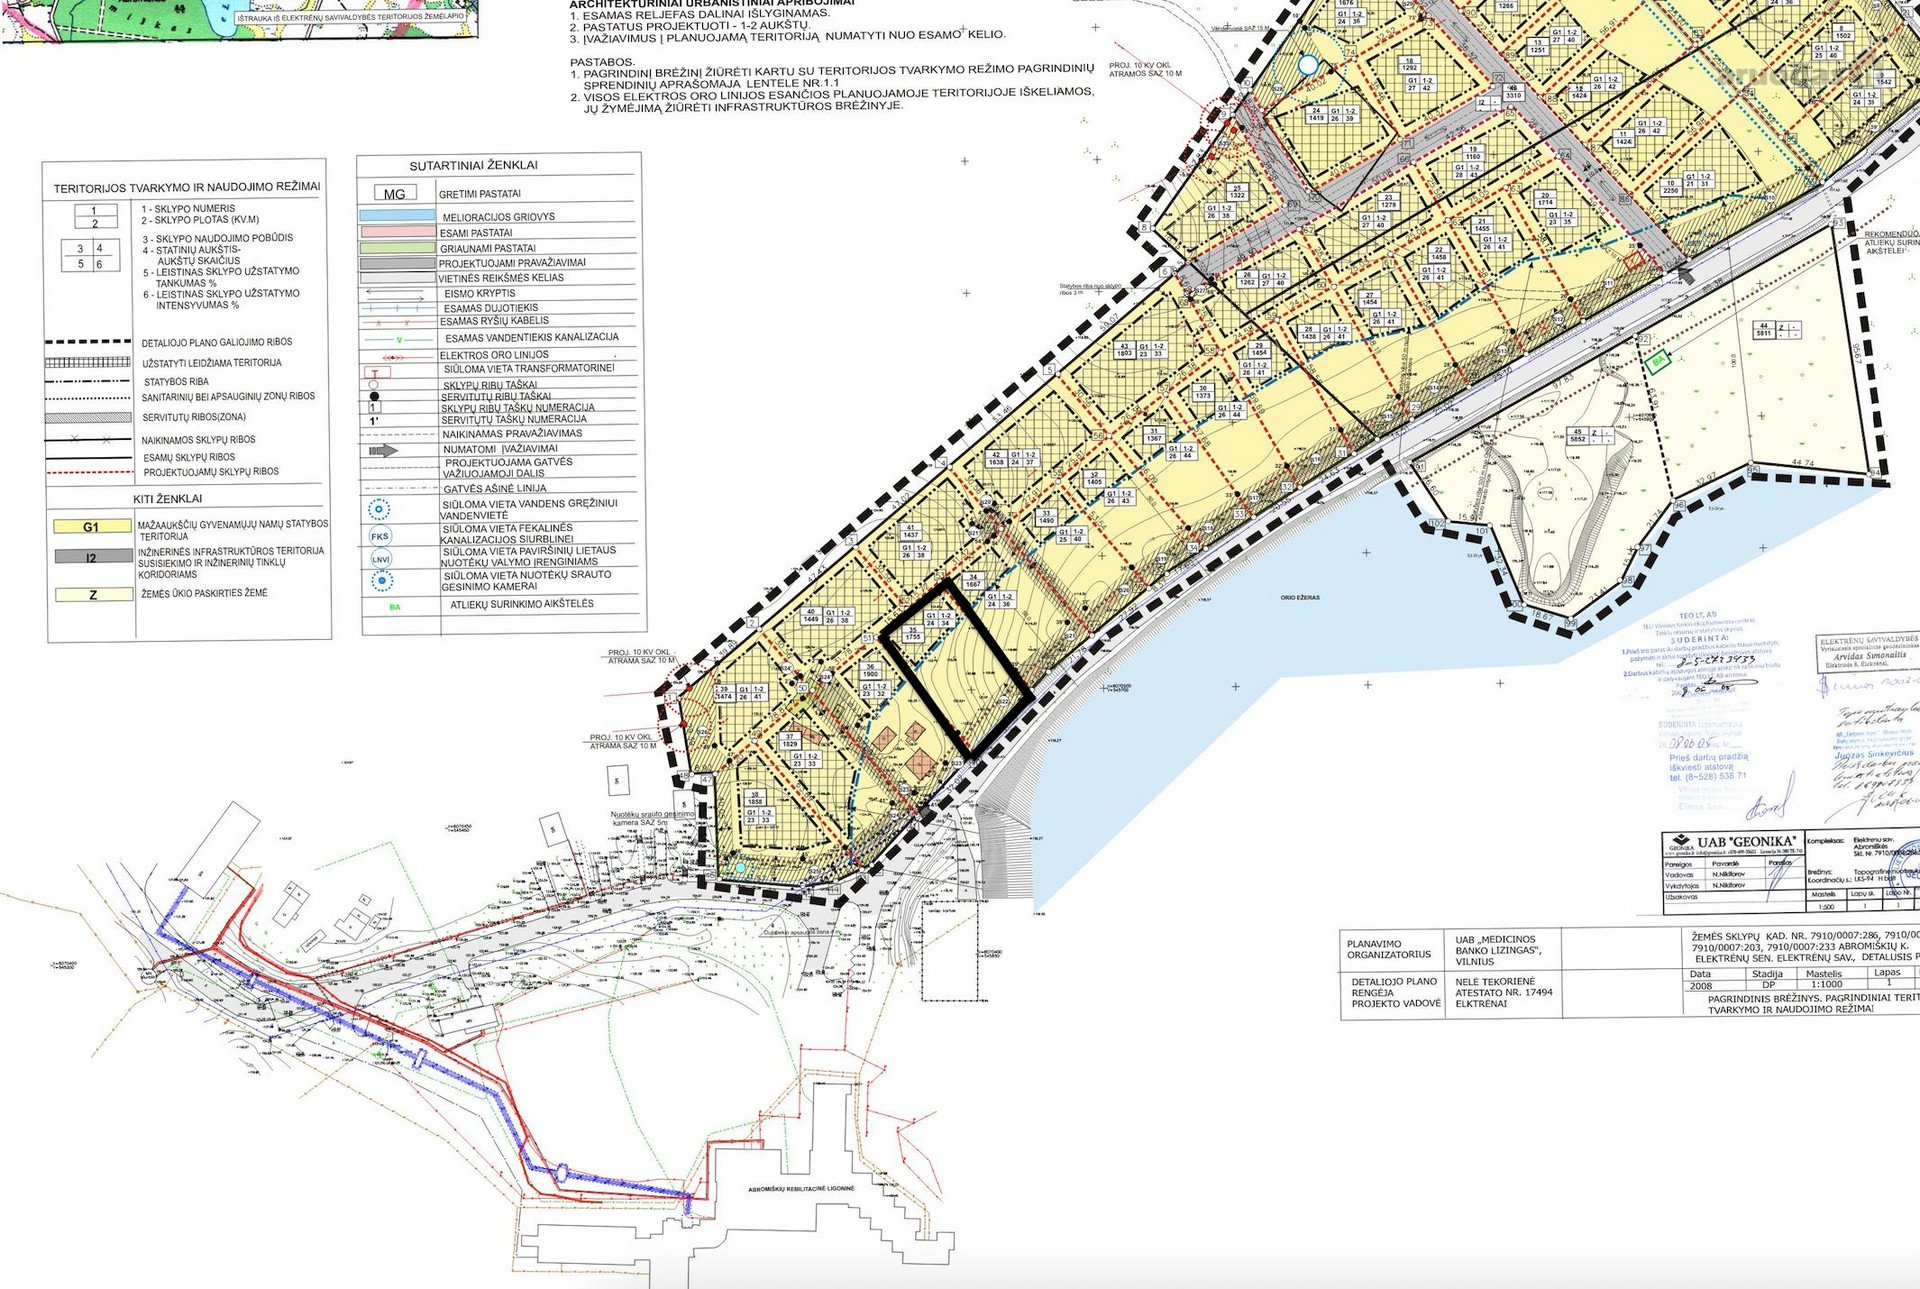The height and width of the screenshot is (1289, 1920).
Task: Click the 1-over-2 parcel box in legend
Action: click(x=95, y=216)
